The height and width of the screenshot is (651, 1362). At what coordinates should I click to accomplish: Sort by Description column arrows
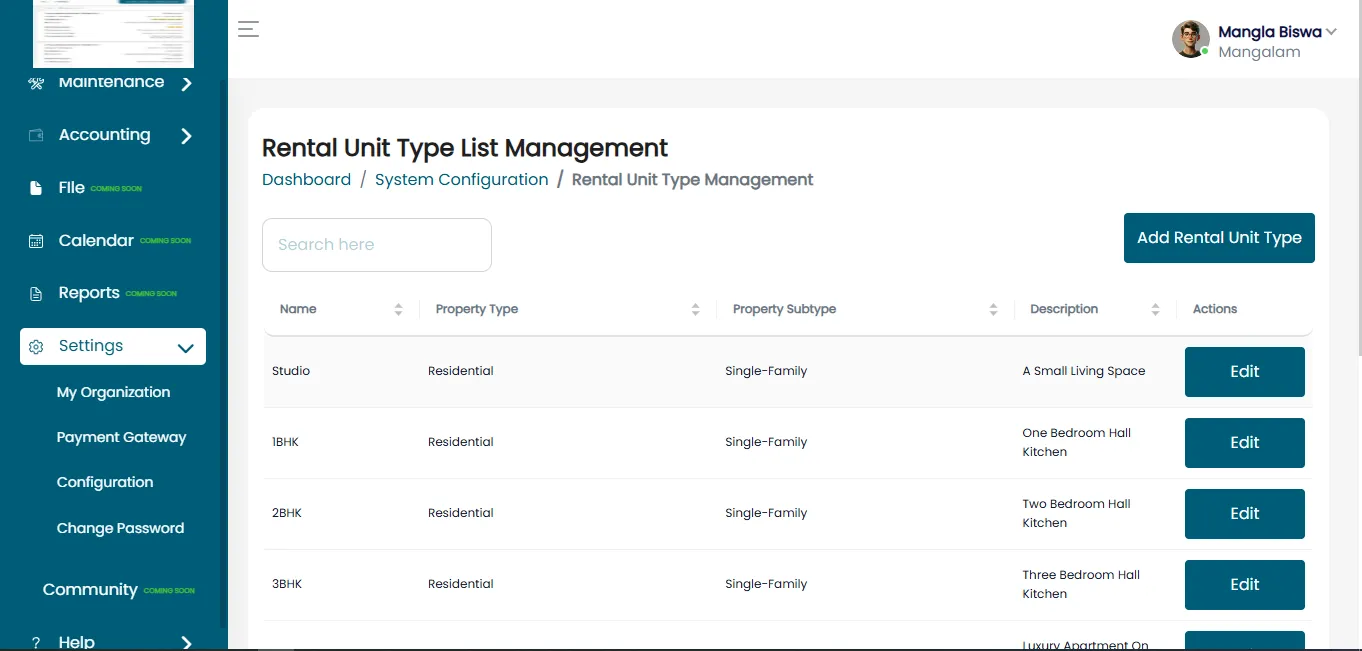(x=1155, y=310)
